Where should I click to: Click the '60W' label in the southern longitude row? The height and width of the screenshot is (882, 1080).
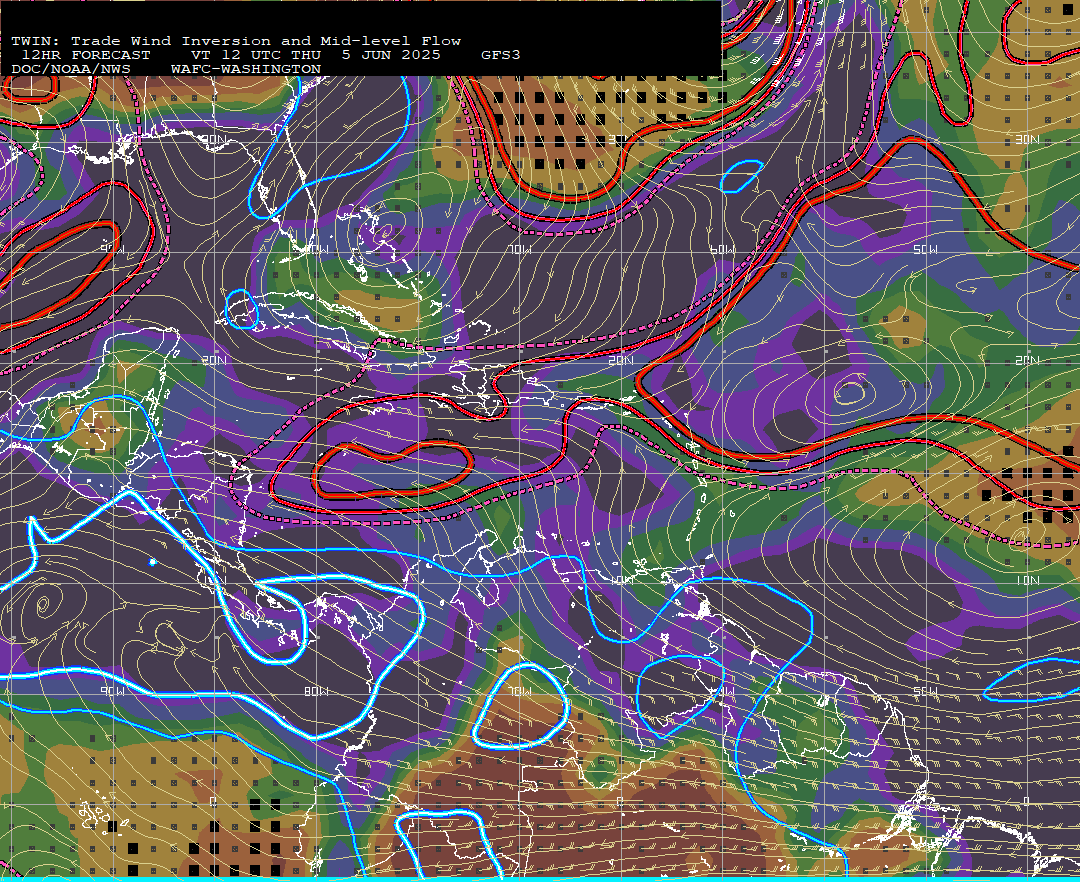pos(723,691)
